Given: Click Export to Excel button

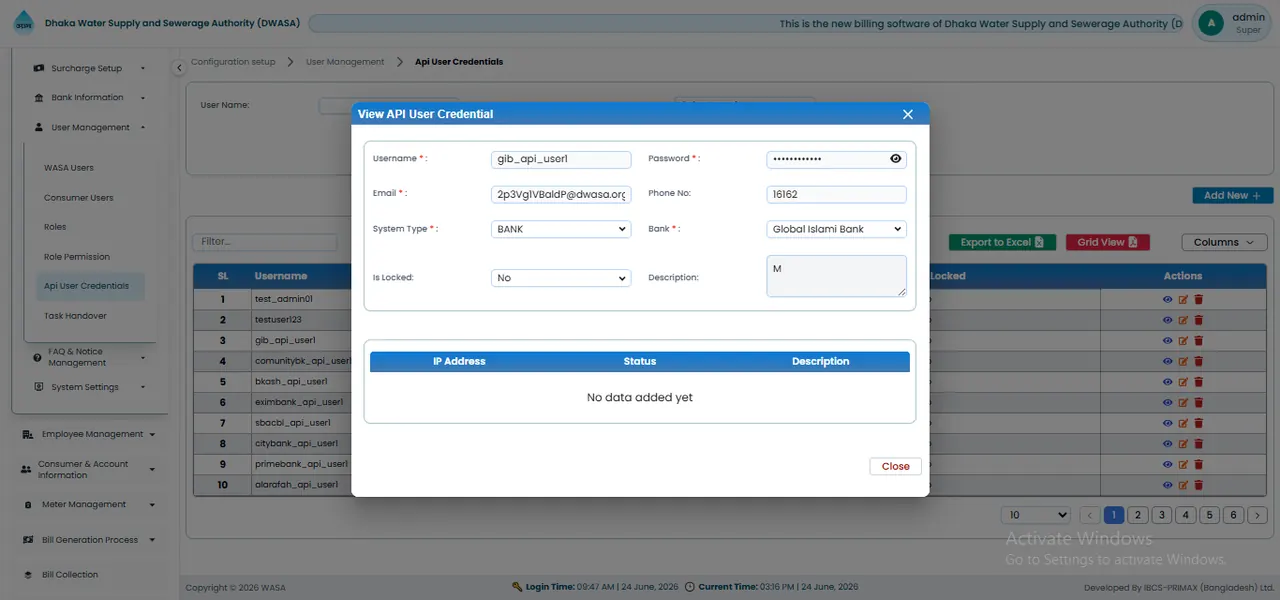Looking at the screenshot, I should pos(1002,242).
